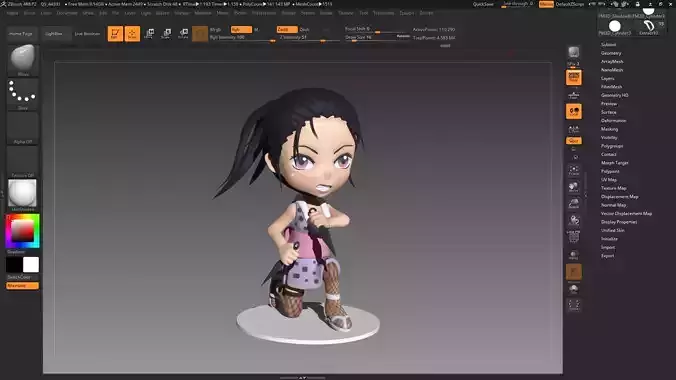Click the QuickSave button
This screenshot has height=380, width=676.
tap(483, 4)
